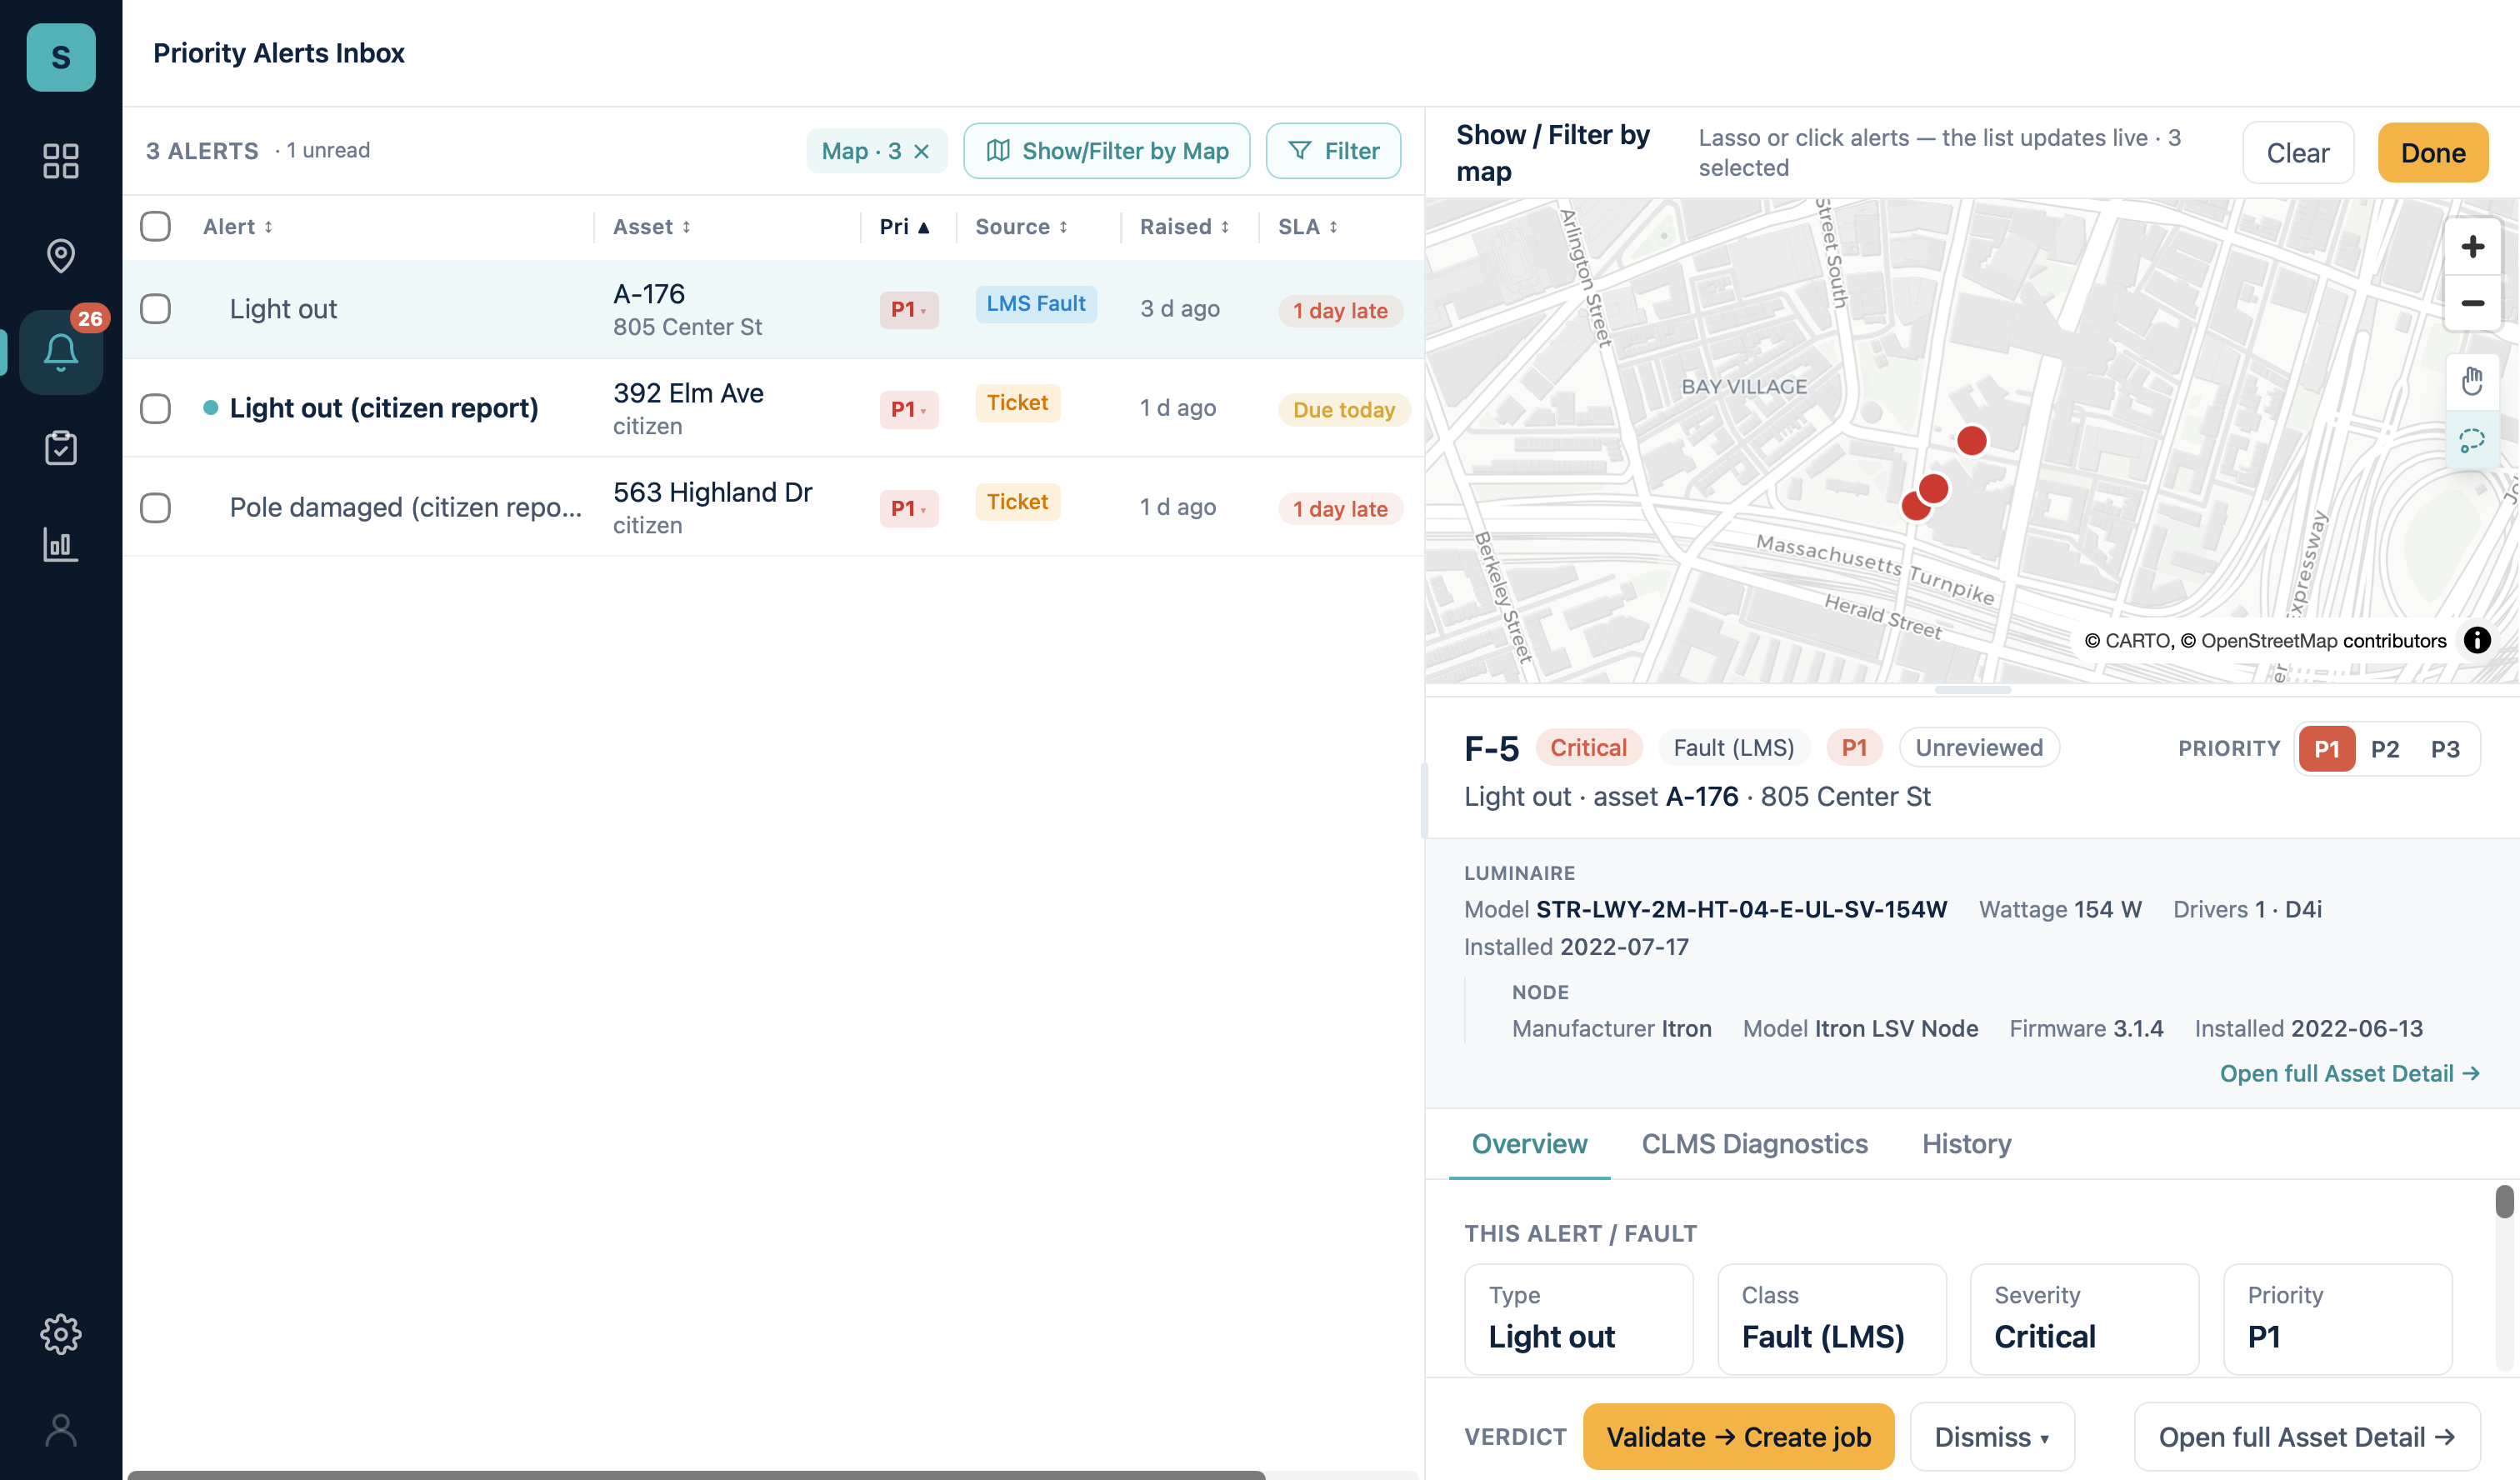Viewport: 2520px width, 1480px height.
Task: Zoom in on the map
Action: point(2473,247)
